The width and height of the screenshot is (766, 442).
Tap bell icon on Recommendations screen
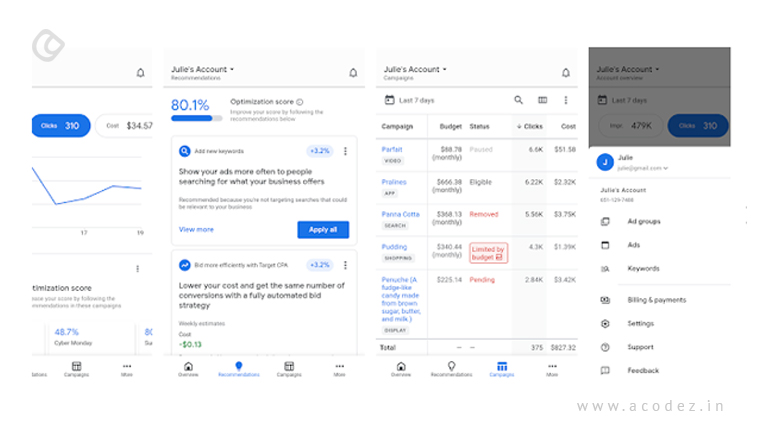pyautogui.click(x=353, y=73)
